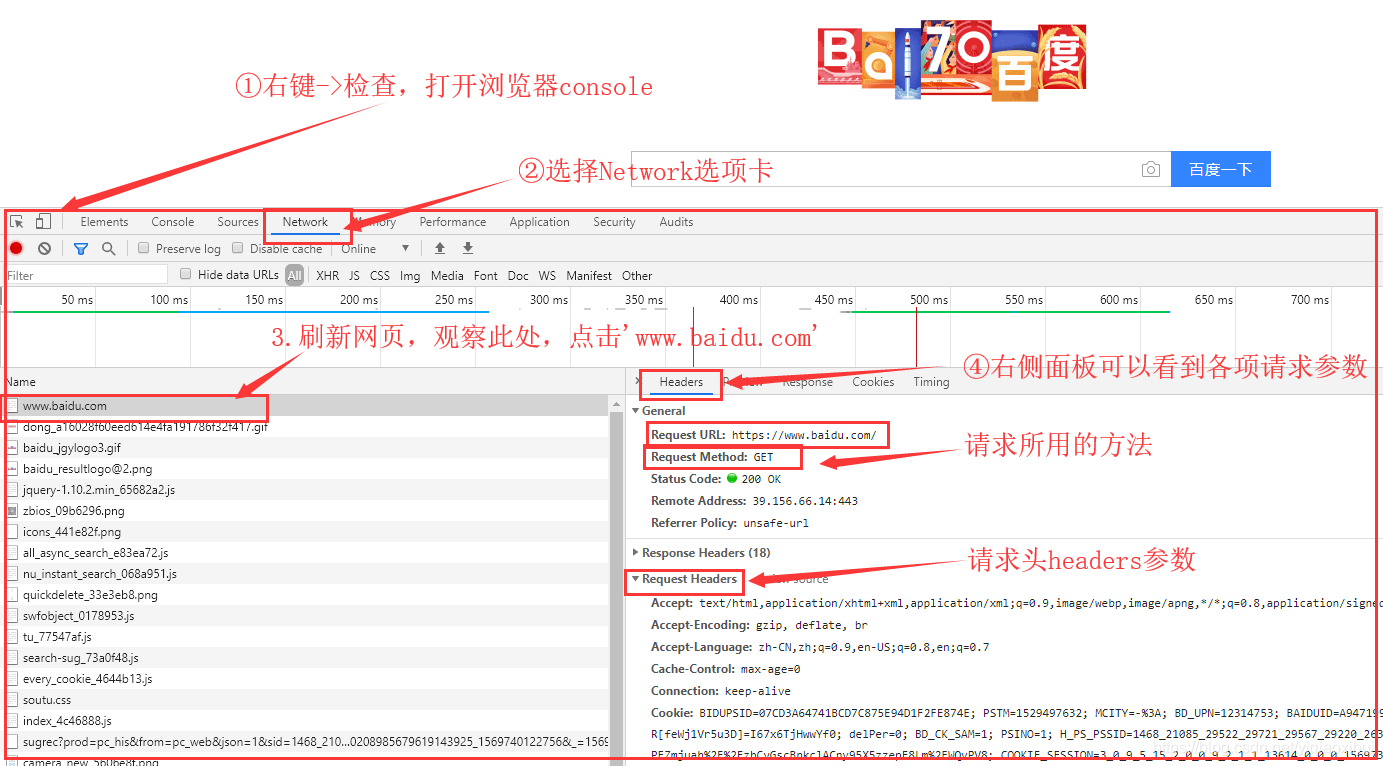The height and width of the screenshot is (766, 1383).
Task: Select all_async_search_e83ea72.js request
Action: [x=305, y=553]
